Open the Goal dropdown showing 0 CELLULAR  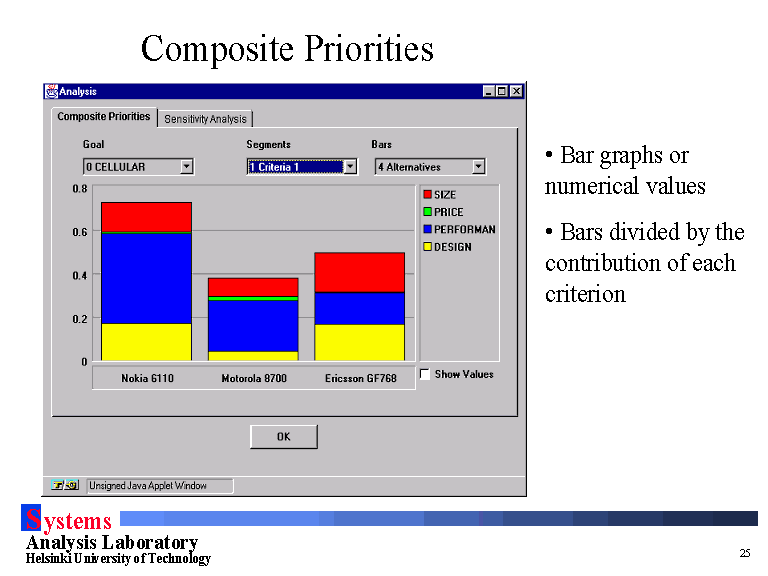186,167
